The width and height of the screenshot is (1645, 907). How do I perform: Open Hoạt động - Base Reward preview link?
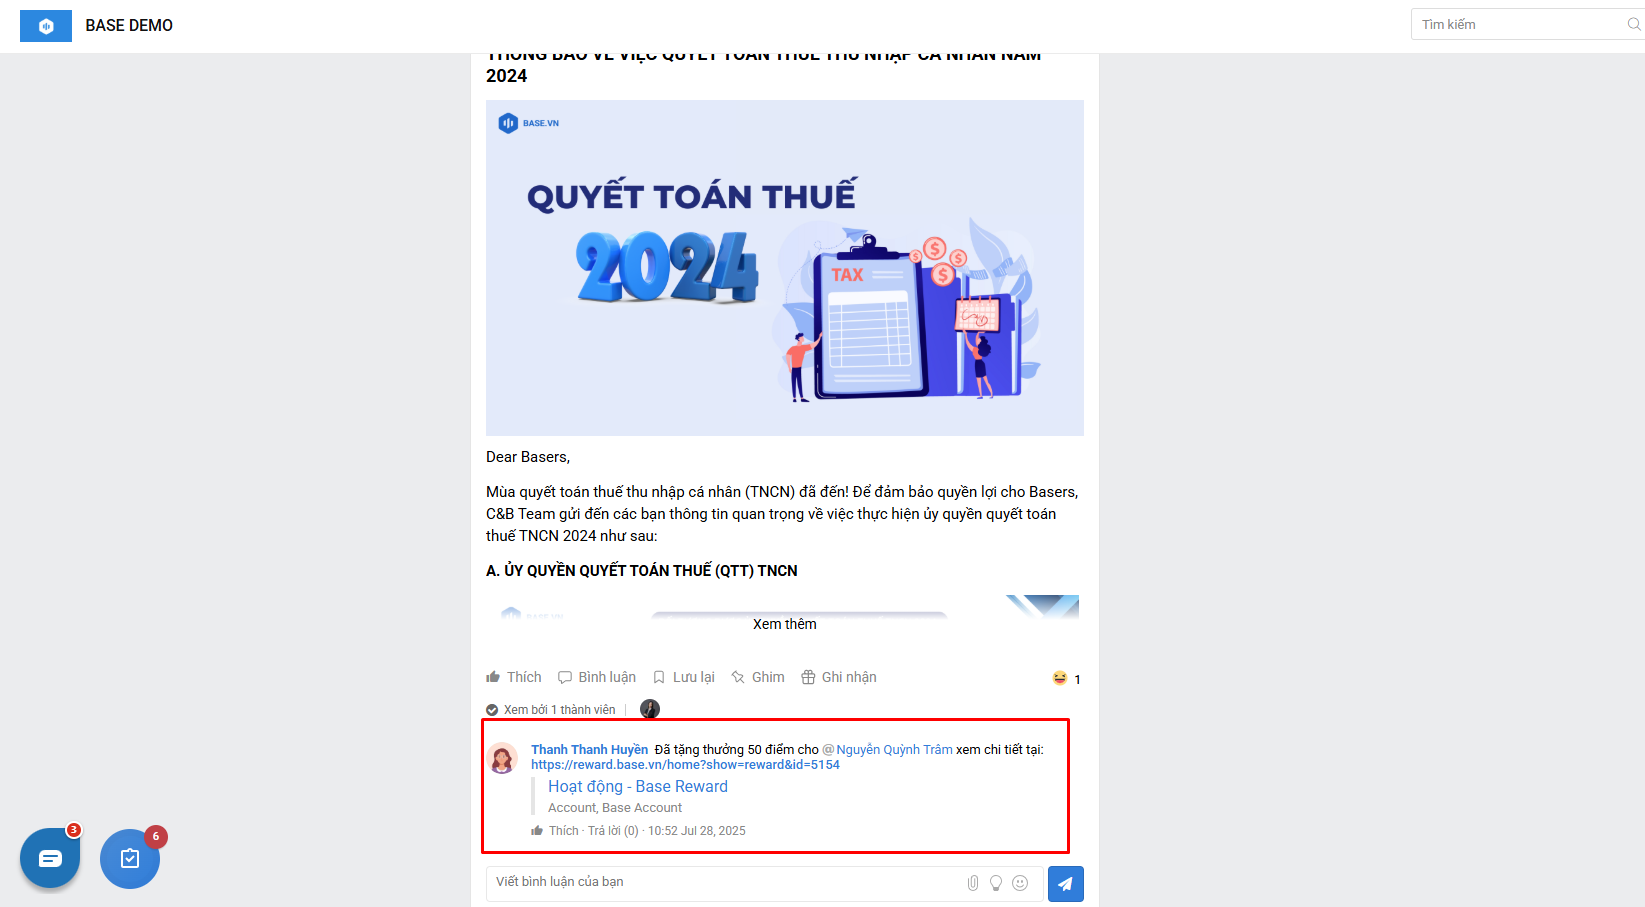tap(638, 787)
